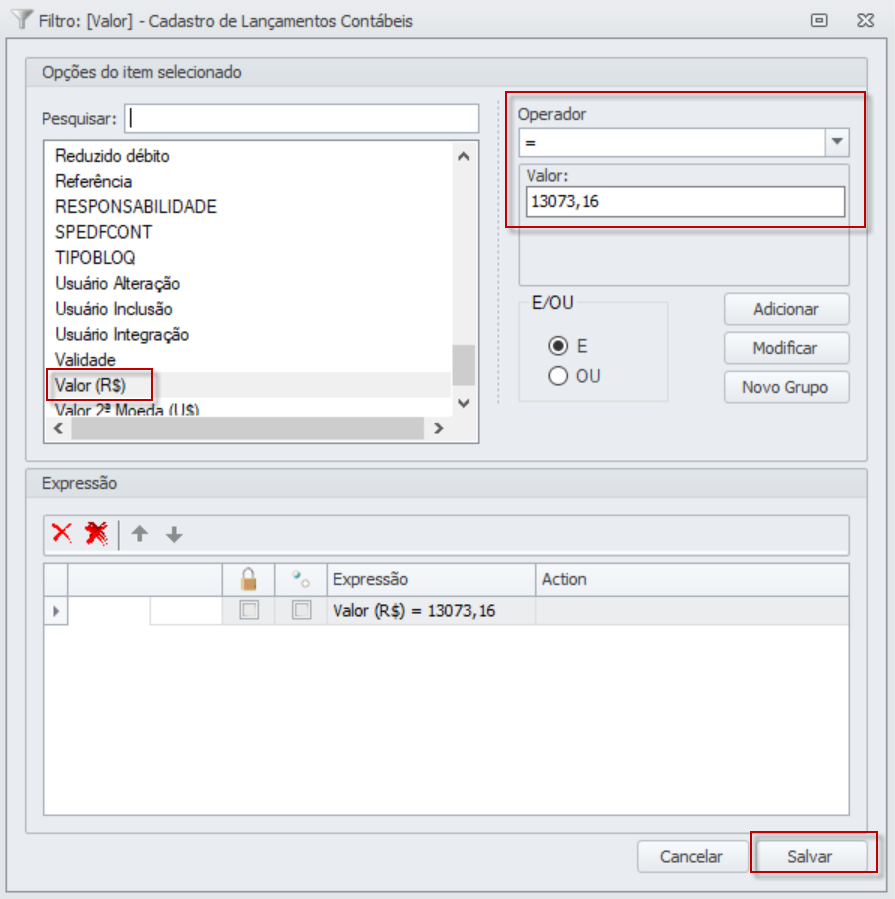Toggle lock checkbox for Valor (R$) expression
895x899 pixels.
coord(249,610)
